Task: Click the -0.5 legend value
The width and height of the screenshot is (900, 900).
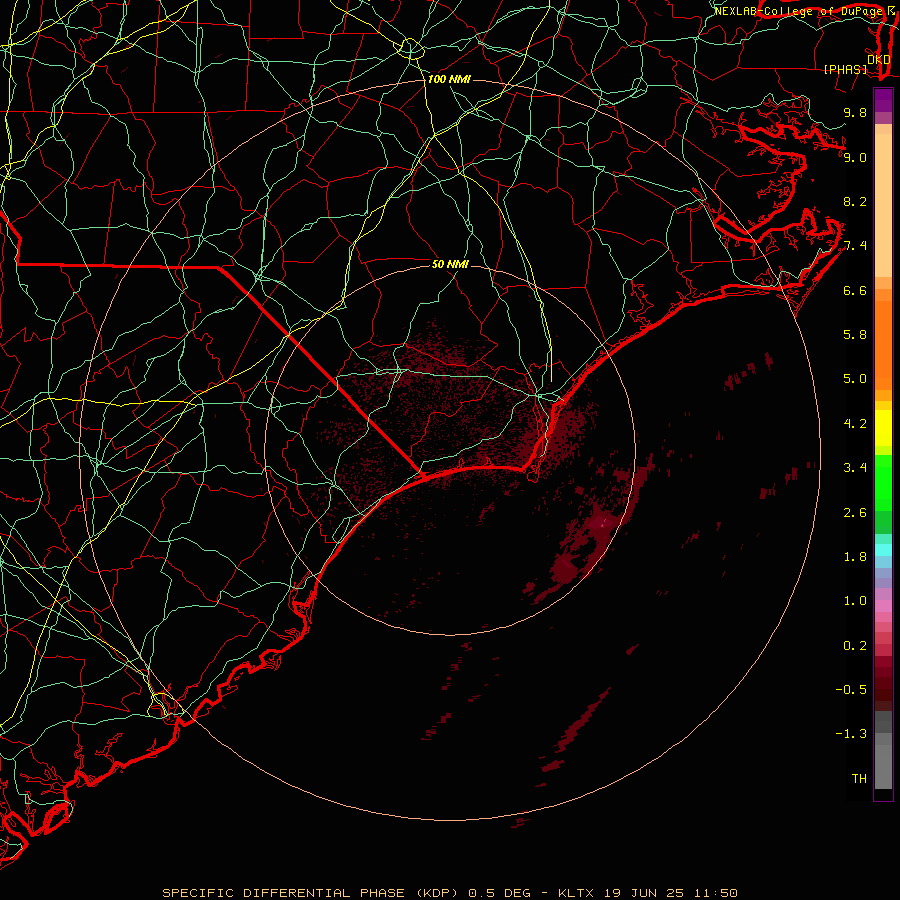Action: [851, 690]
